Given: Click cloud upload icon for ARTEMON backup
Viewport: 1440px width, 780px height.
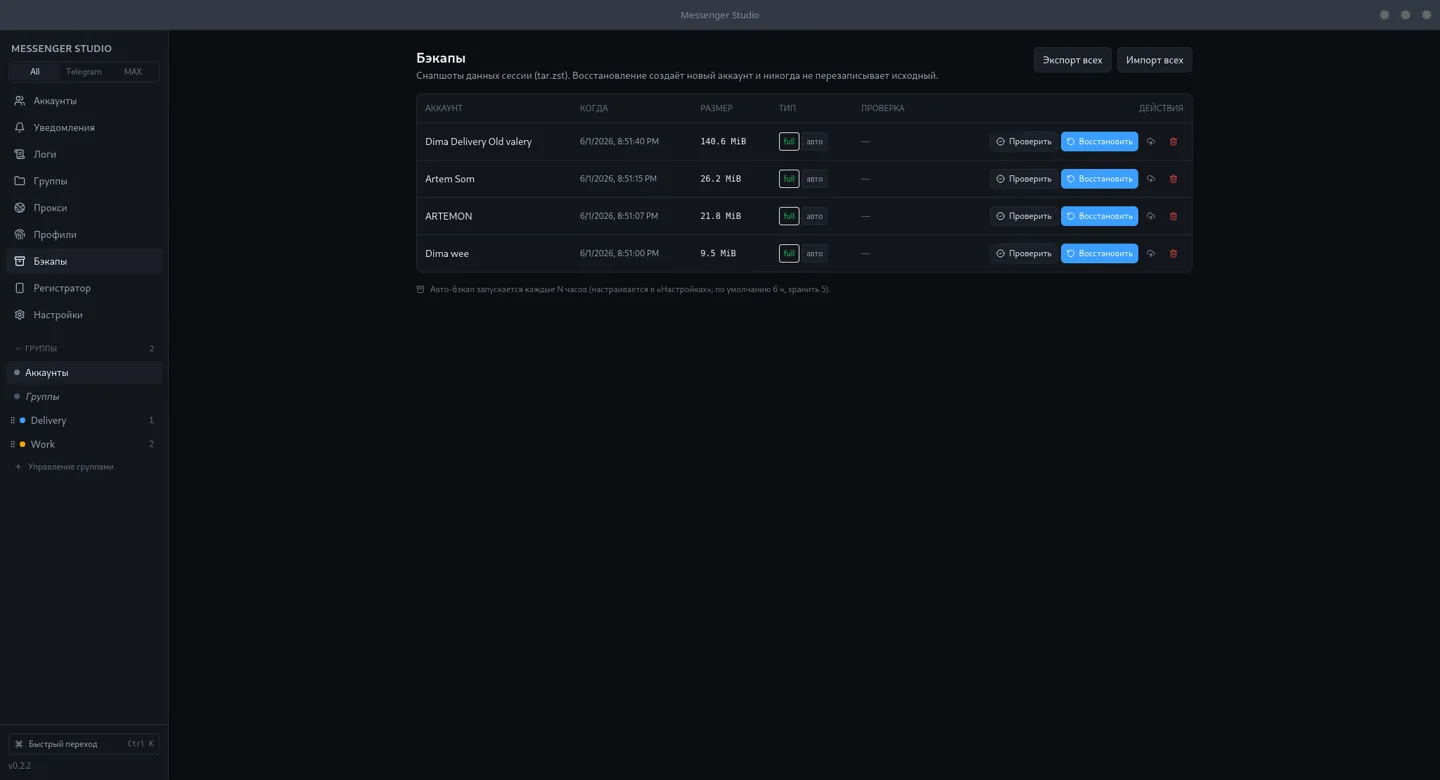Looking at the screenshot, I should (1151, 216).
